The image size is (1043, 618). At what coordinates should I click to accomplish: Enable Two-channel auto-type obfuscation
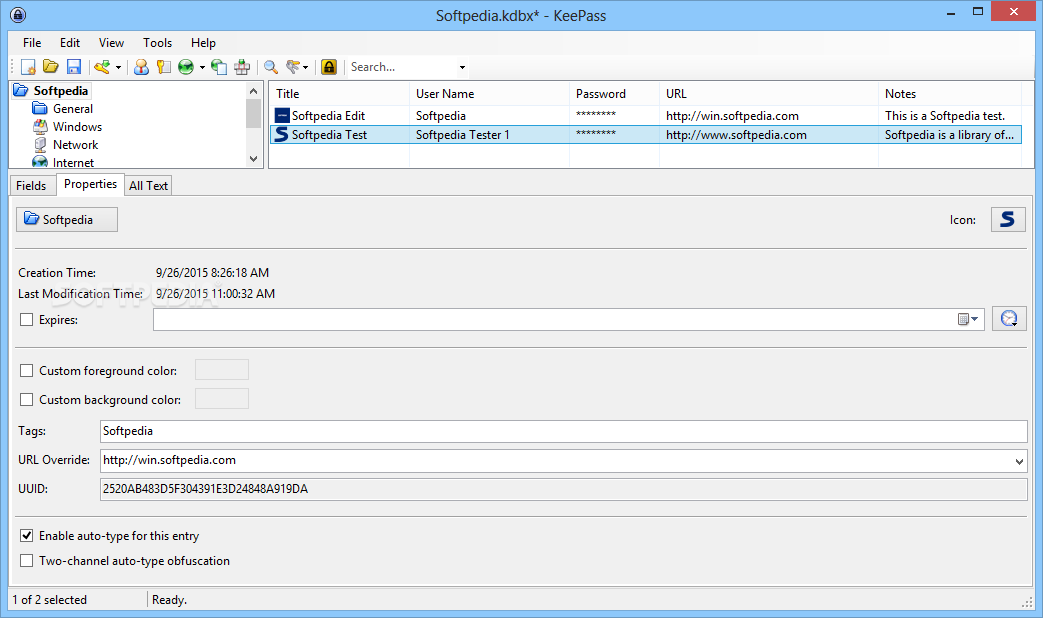27,561
